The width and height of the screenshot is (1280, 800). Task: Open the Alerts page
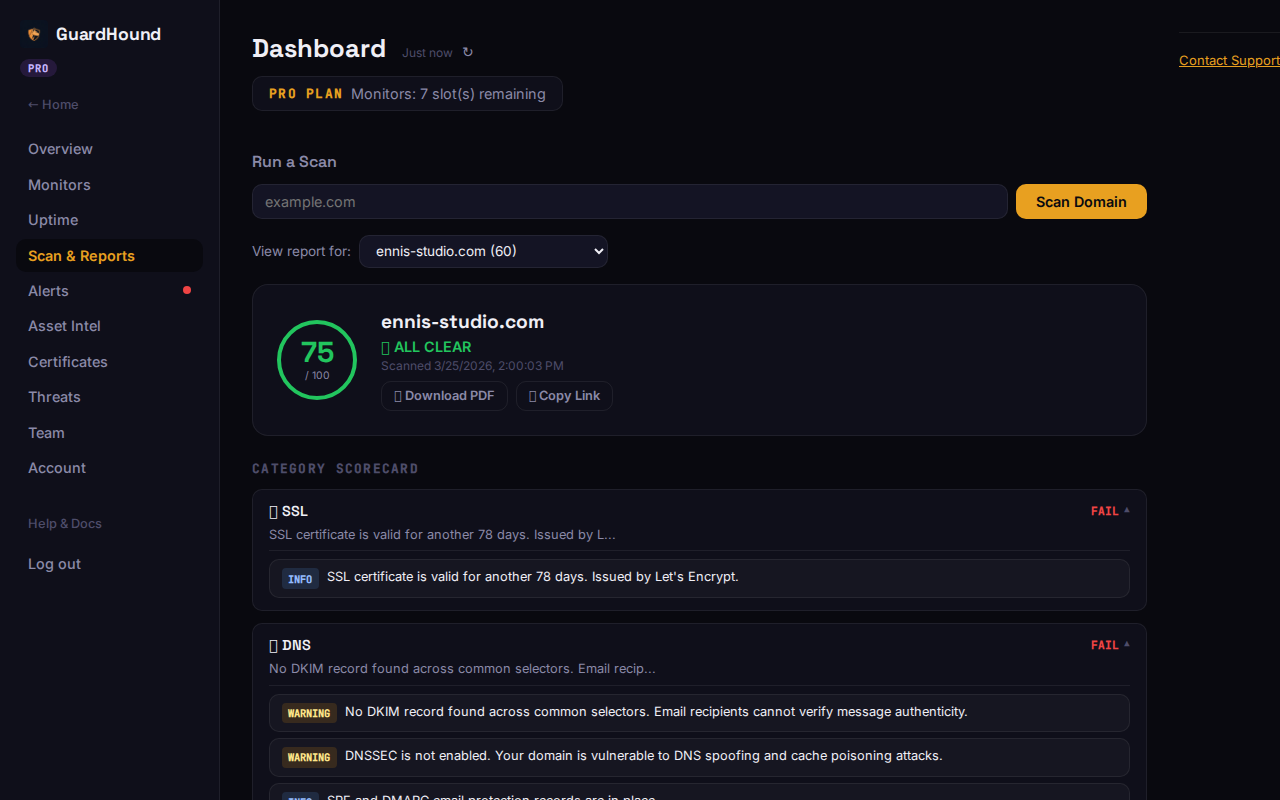(x=109, y=291)
